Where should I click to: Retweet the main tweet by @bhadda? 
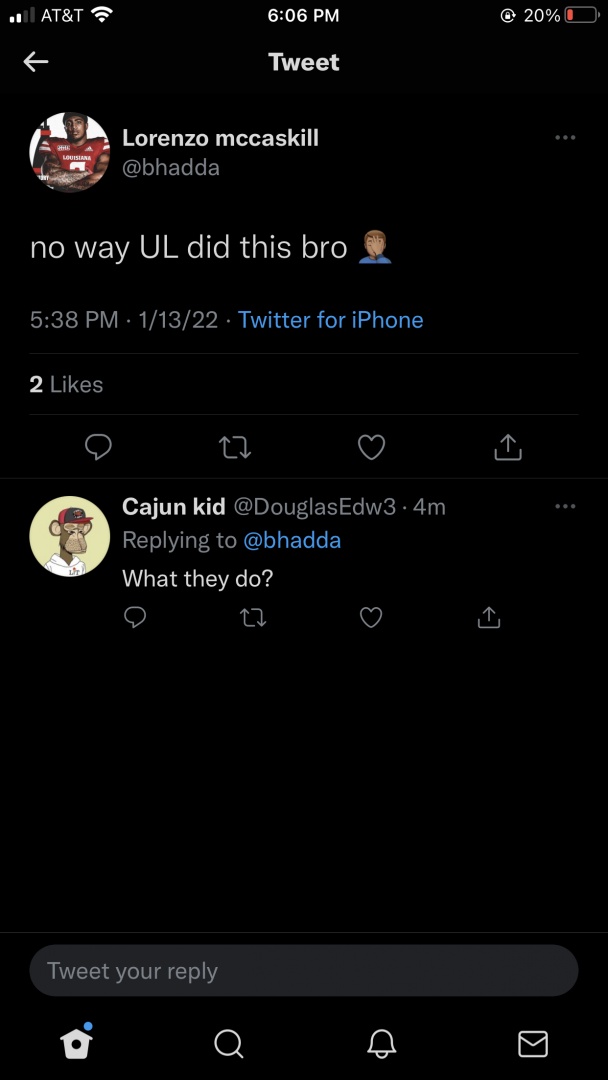pos(234,447)
